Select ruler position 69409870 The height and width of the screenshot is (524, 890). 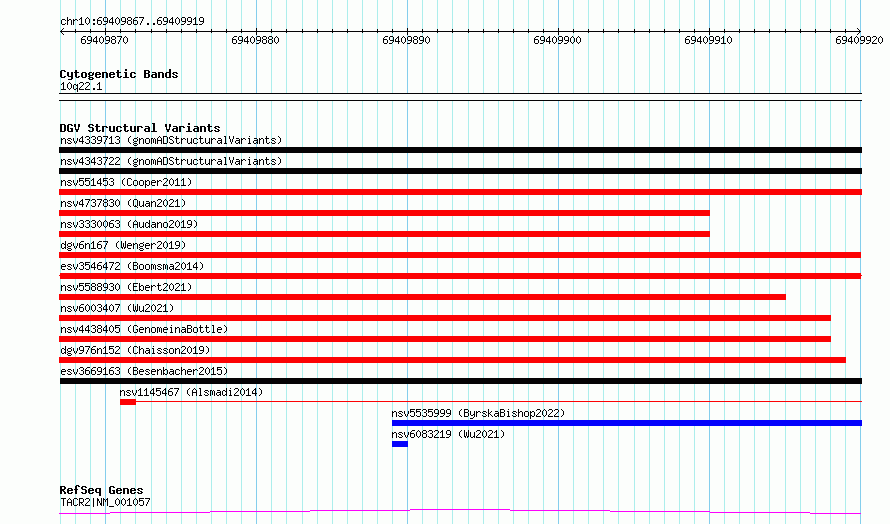click(104, 40)
